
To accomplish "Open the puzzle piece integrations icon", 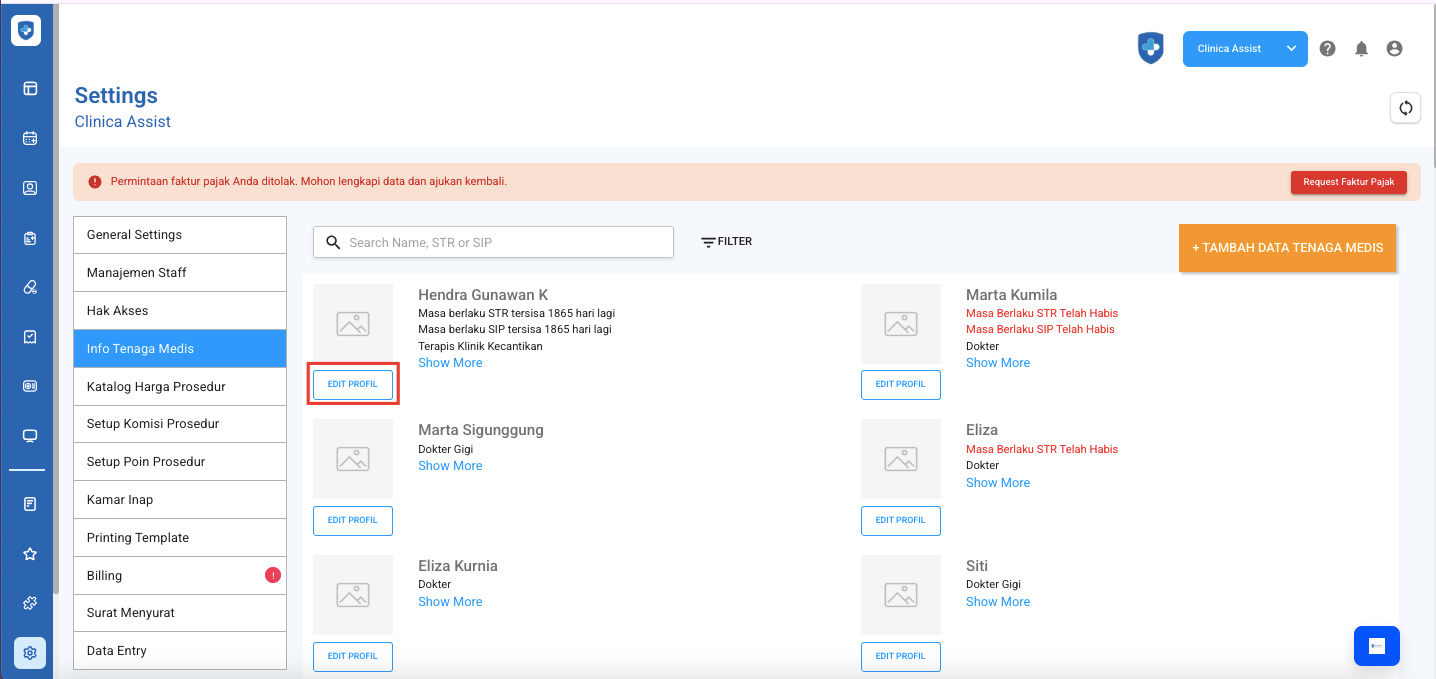I will (30, 603).
